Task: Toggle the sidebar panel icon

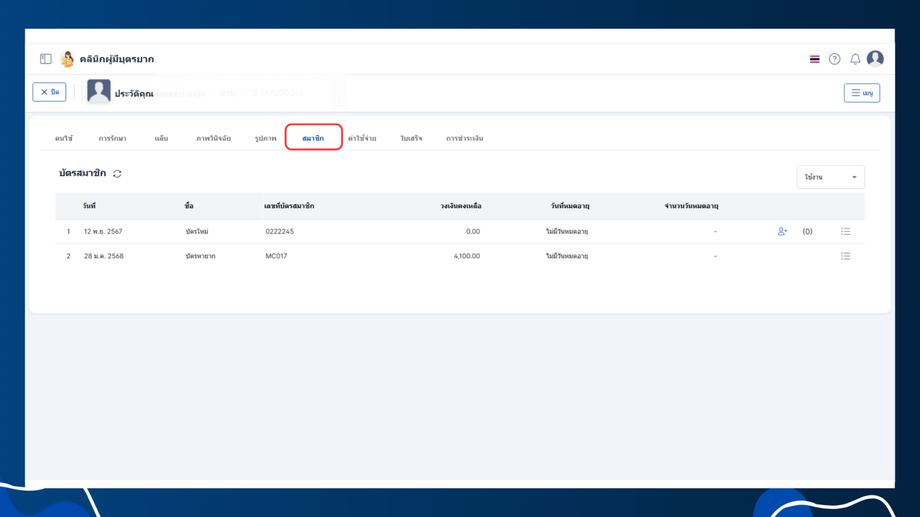Action: (46, 59)
